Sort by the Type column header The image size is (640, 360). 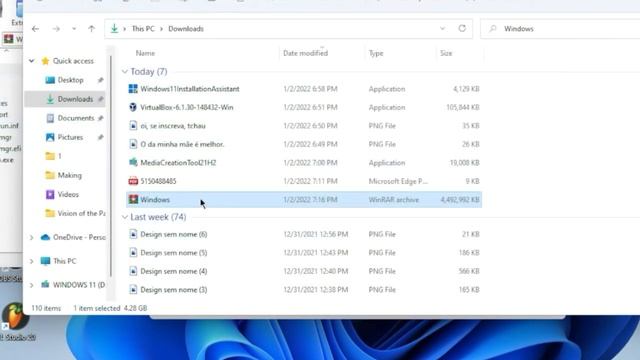376,53
